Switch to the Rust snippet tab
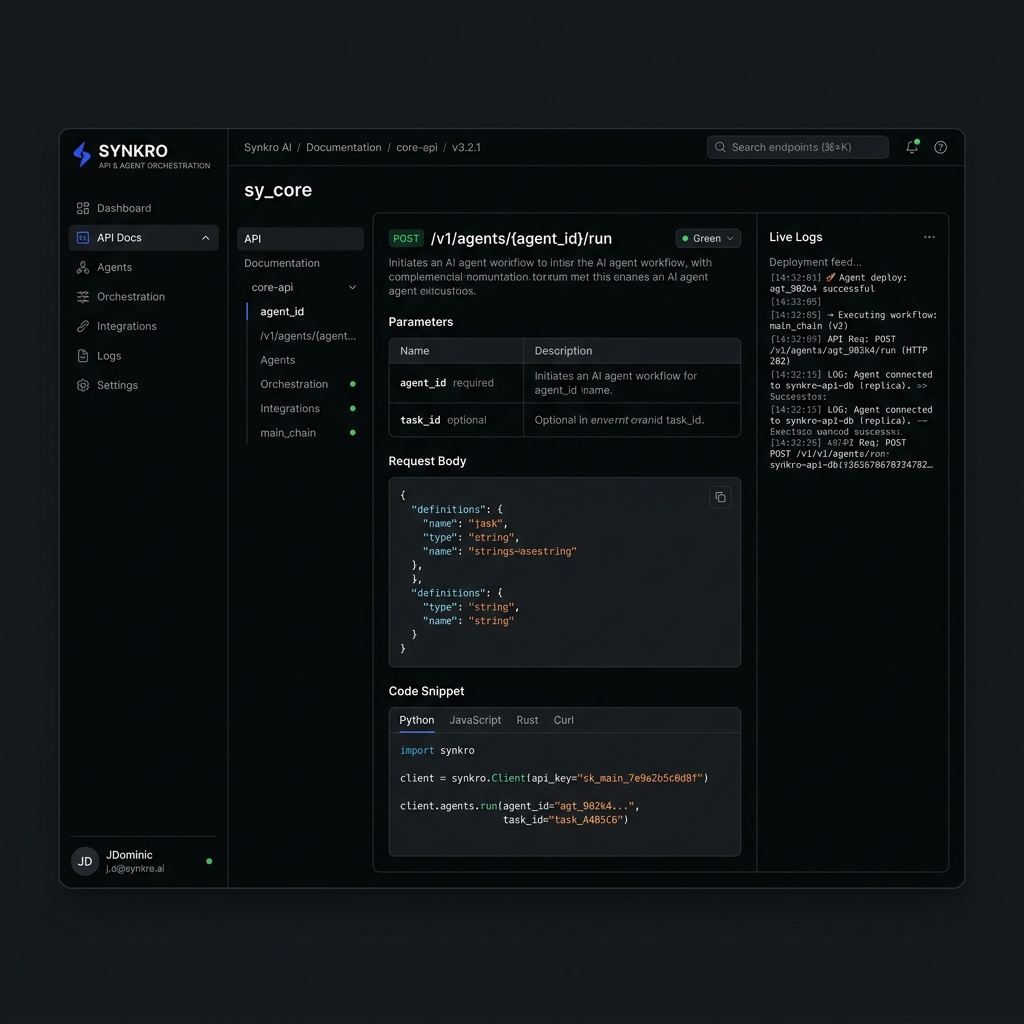 [528, 720]
